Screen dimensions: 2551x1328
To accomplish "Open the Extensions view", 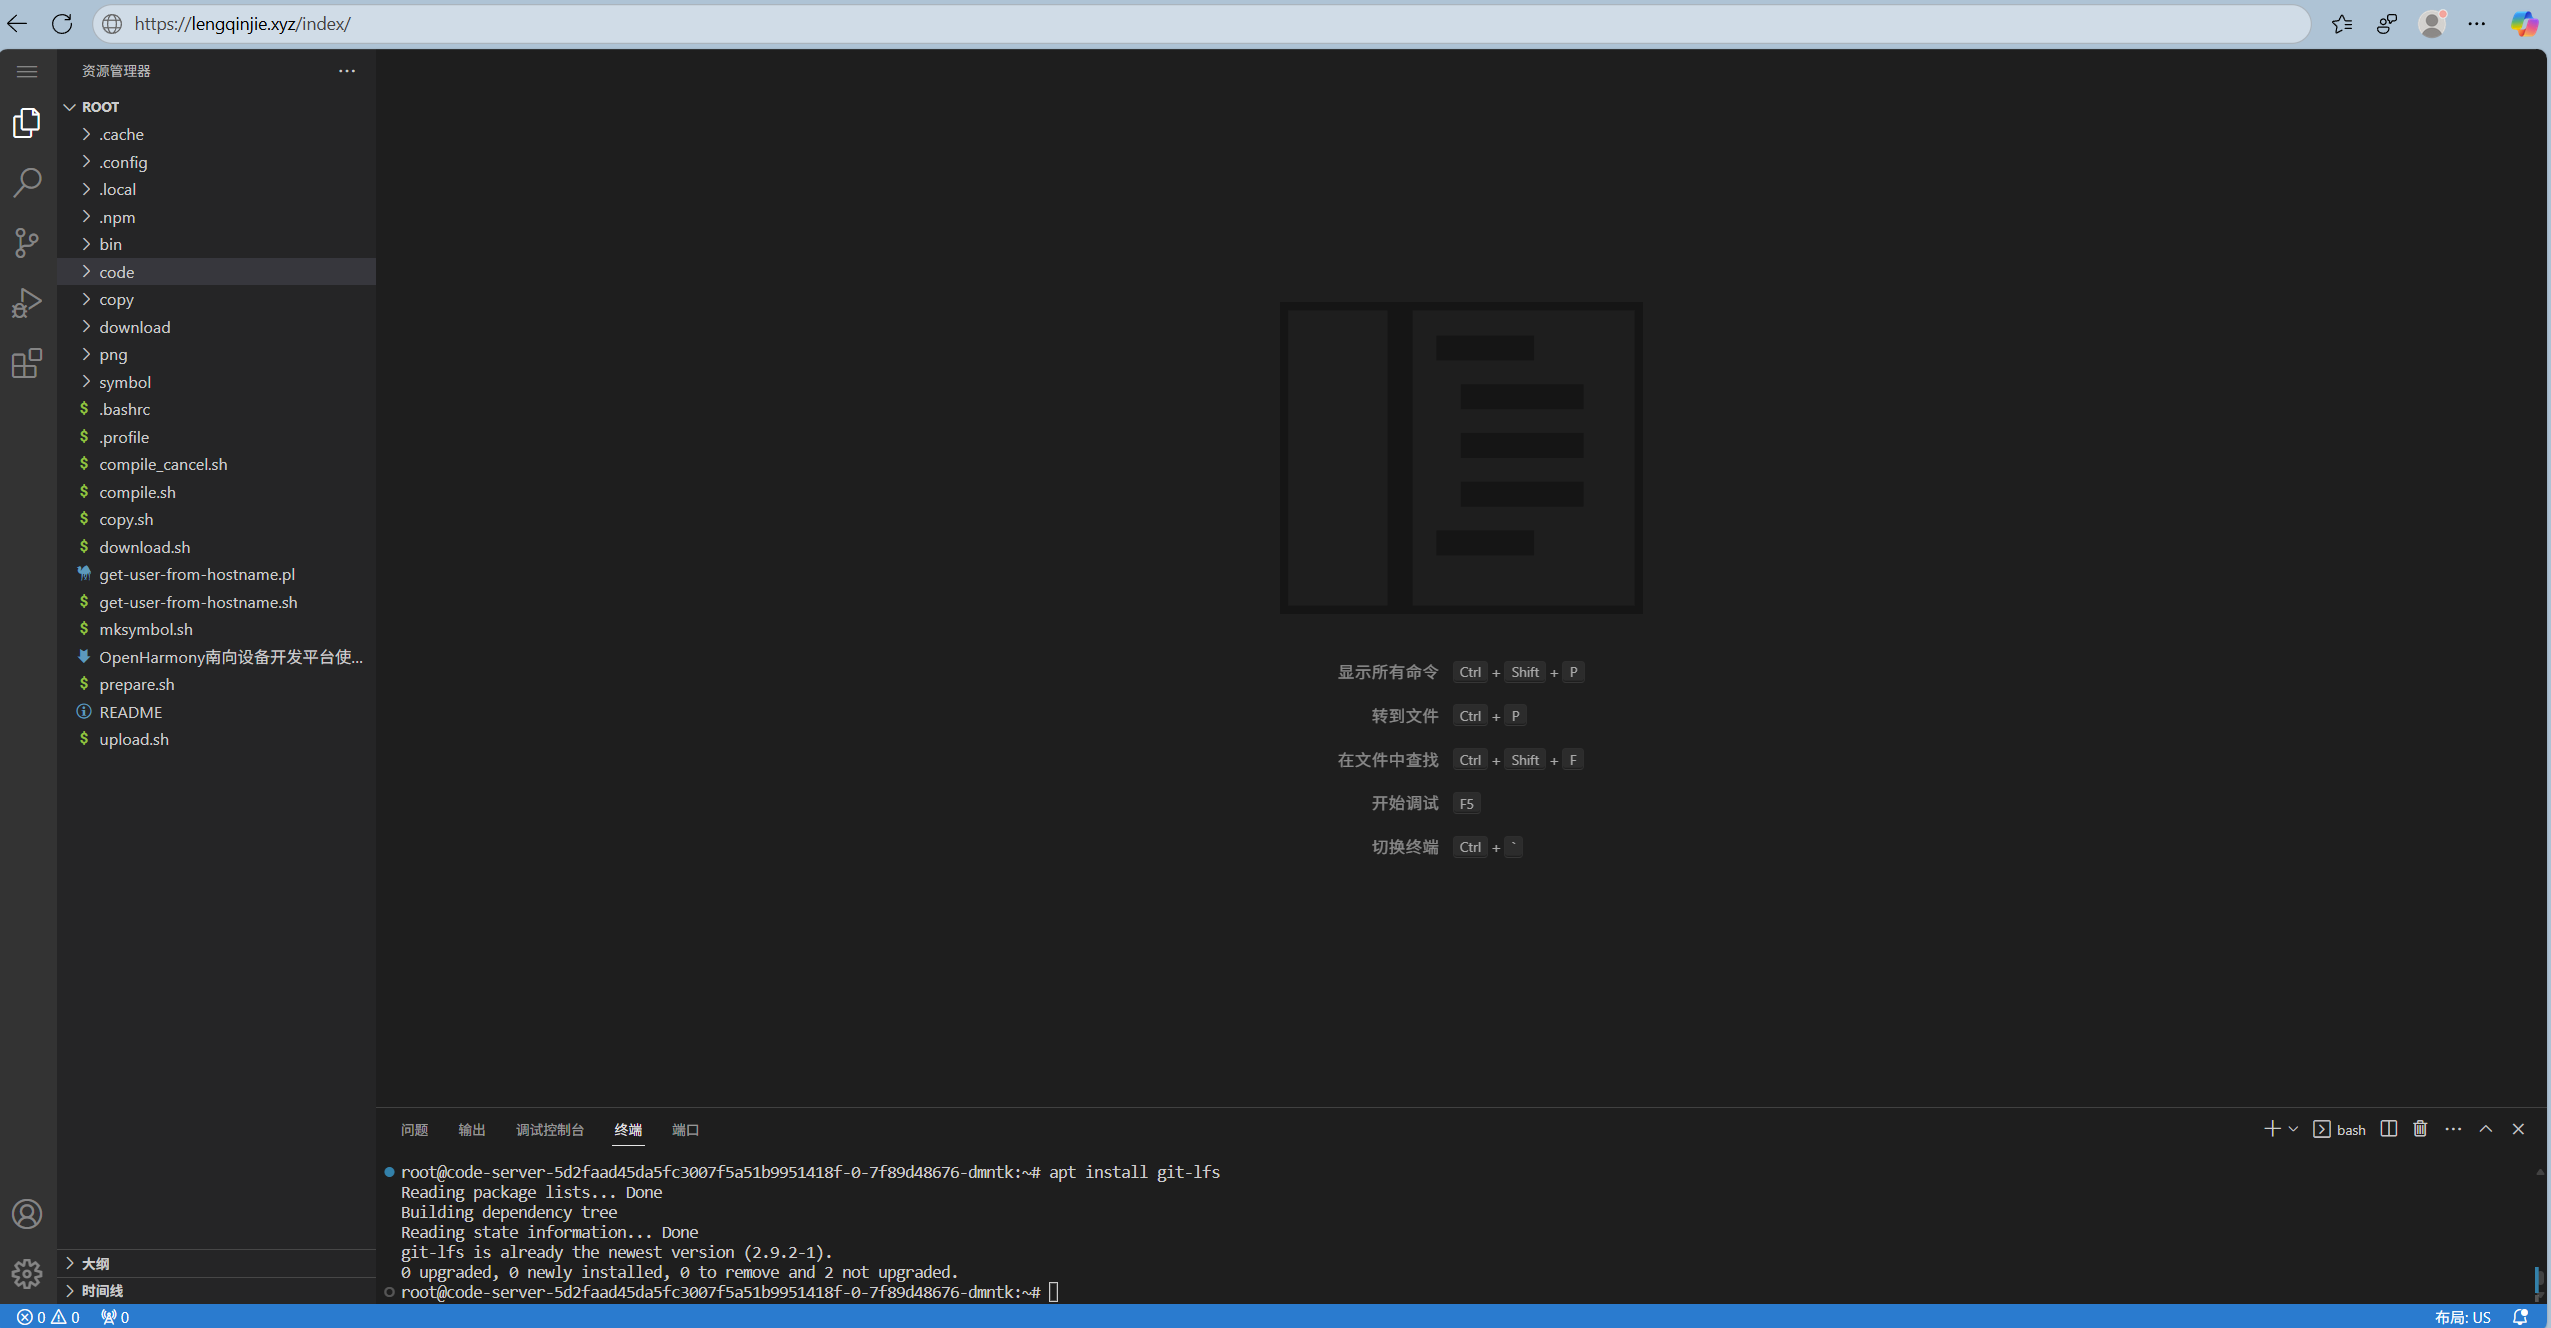I will coord(27,363).
